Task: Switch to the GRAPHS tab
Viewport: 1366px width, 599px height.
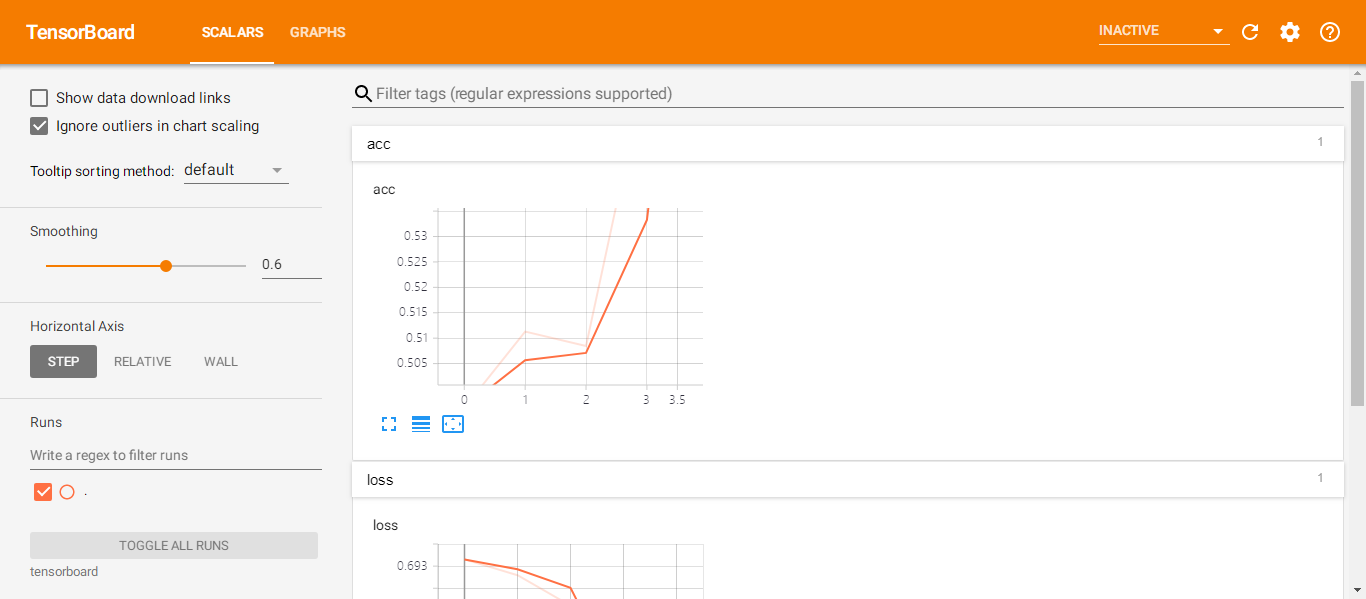Action: pos(318,32)
